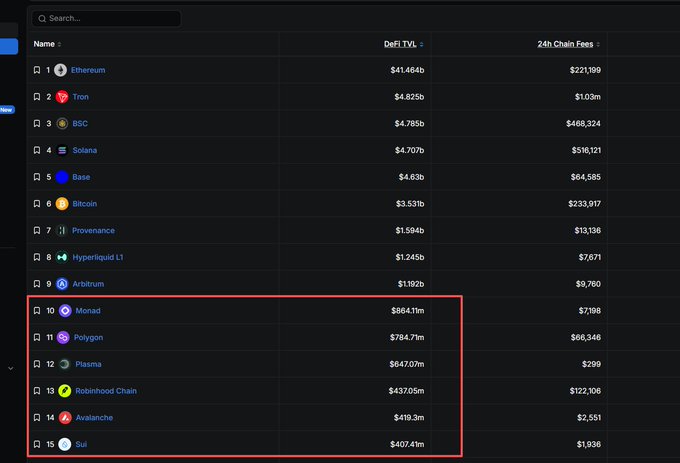The height and width of the screenshot is (463, 680).
Task: Focus the Search input field
Action: [x=106, y=19]
